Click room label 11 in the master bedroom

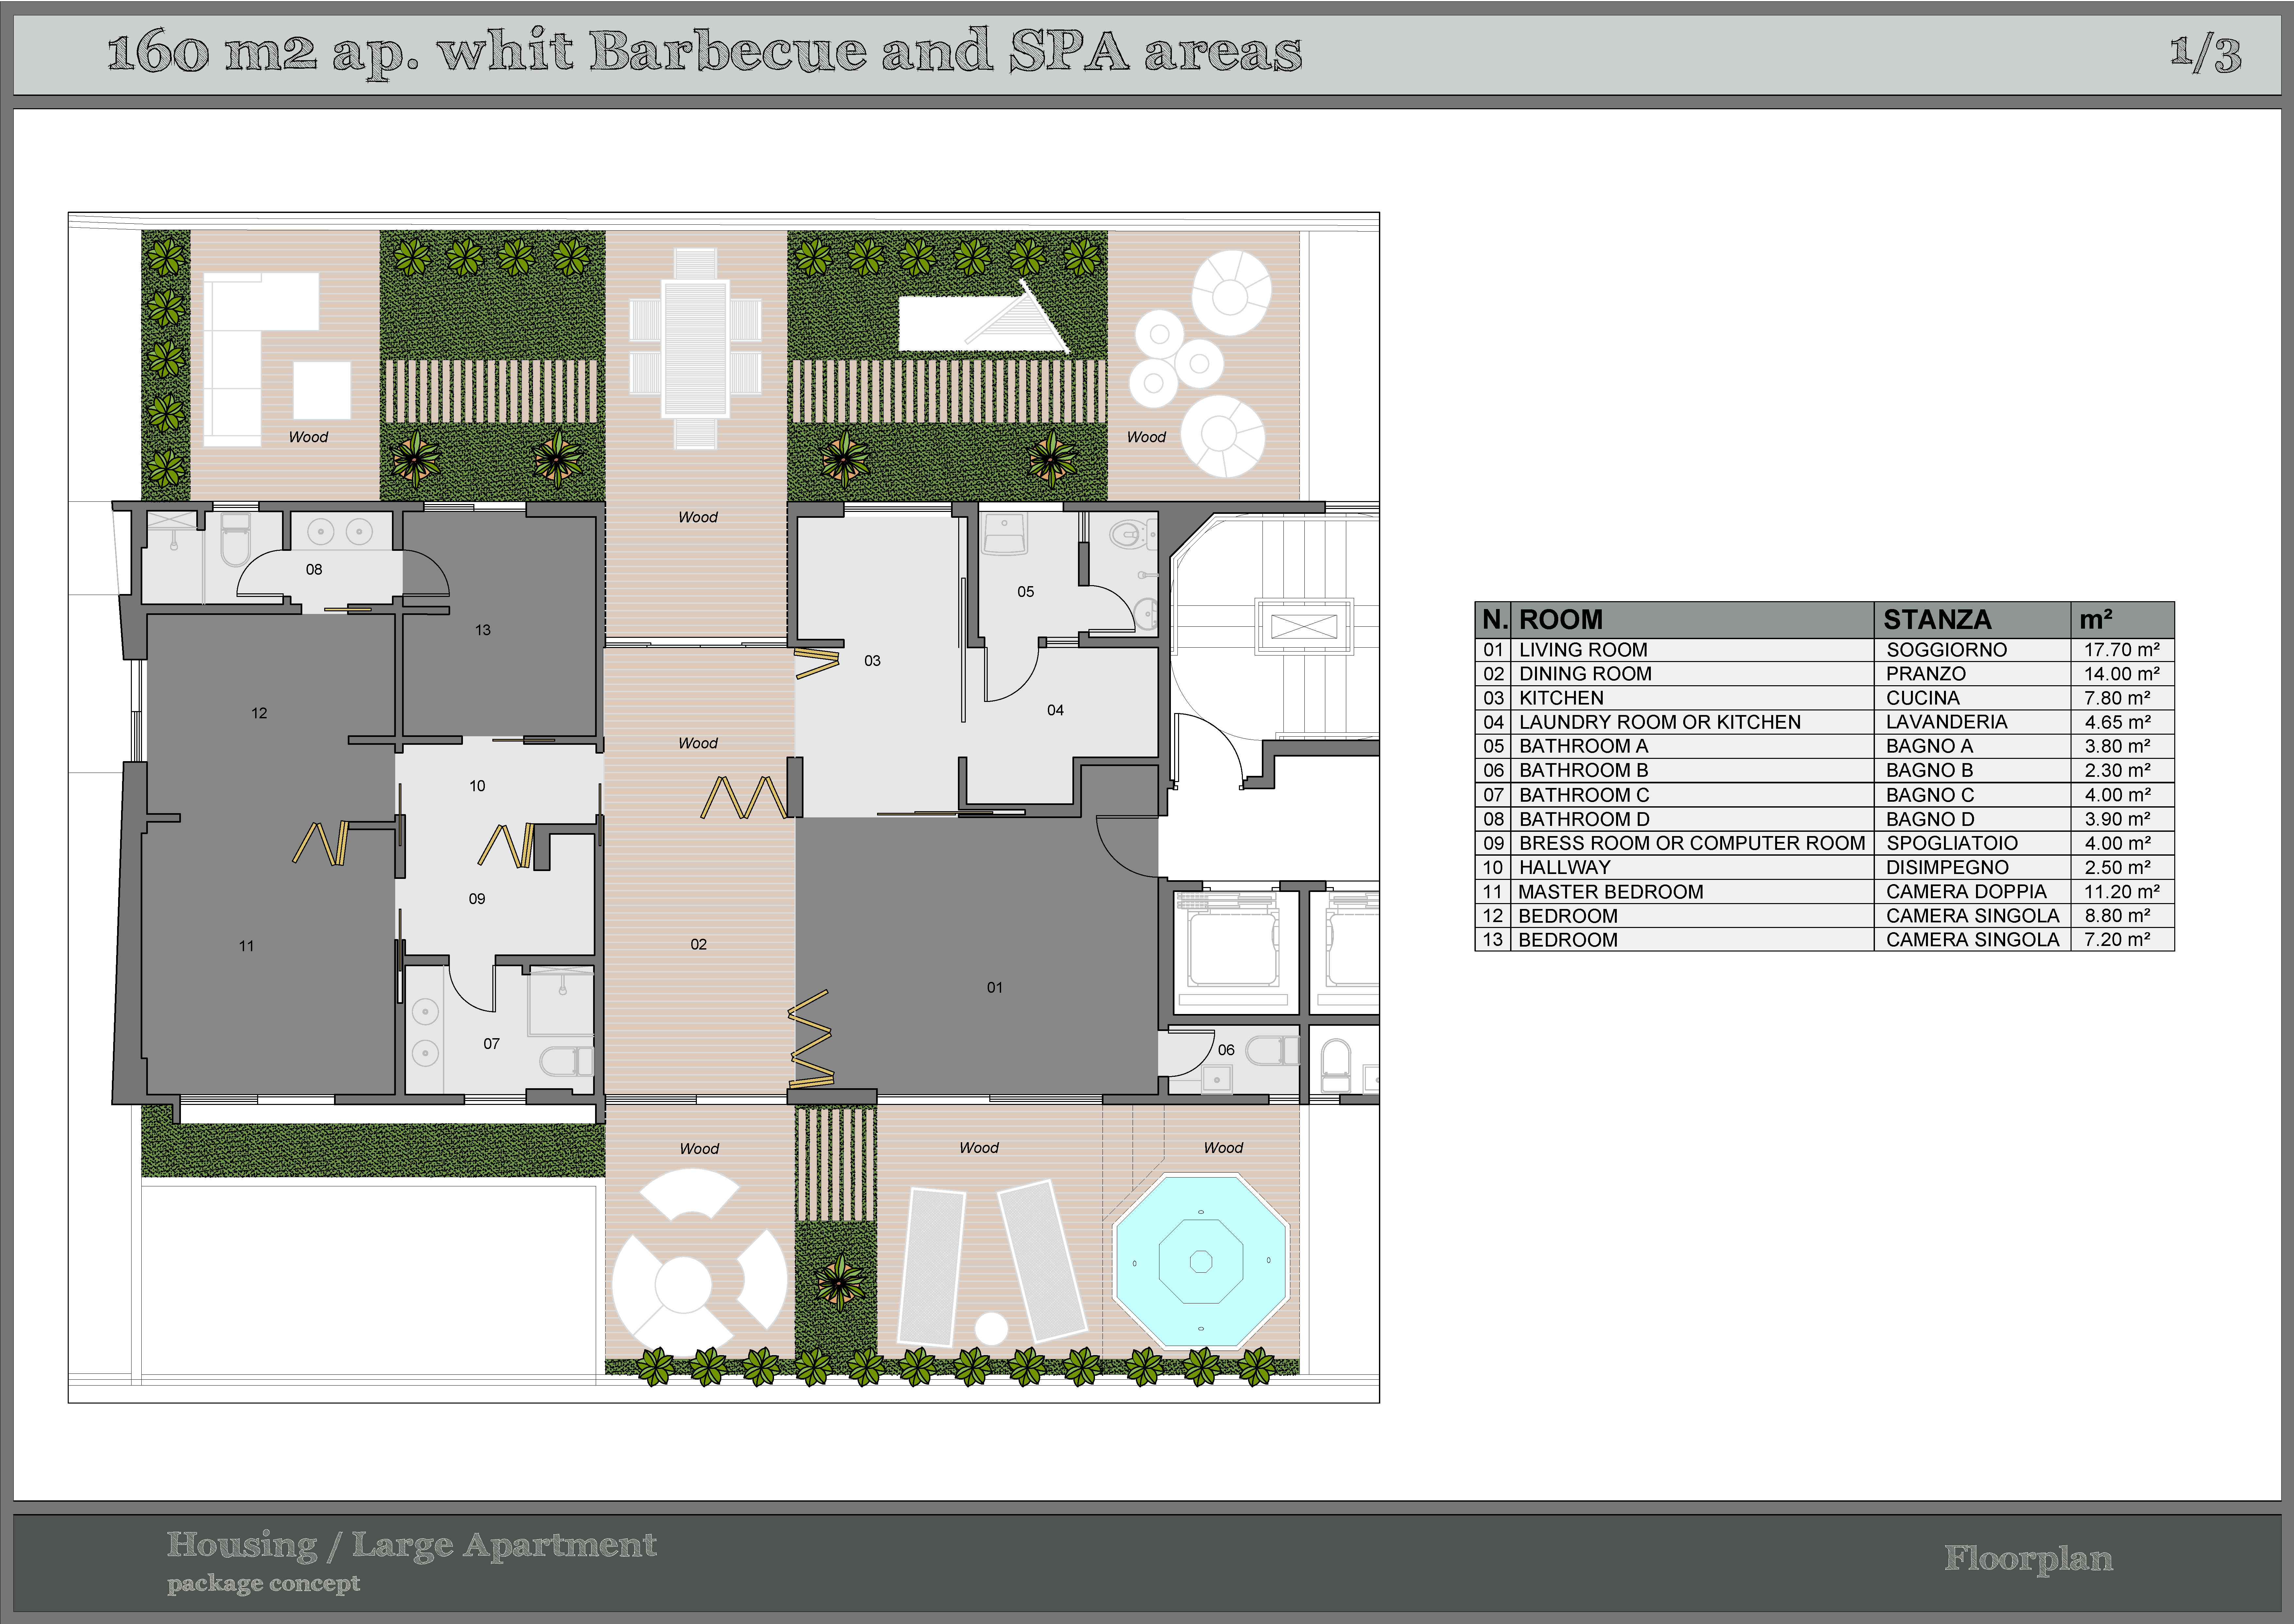(x=246, y=946)
